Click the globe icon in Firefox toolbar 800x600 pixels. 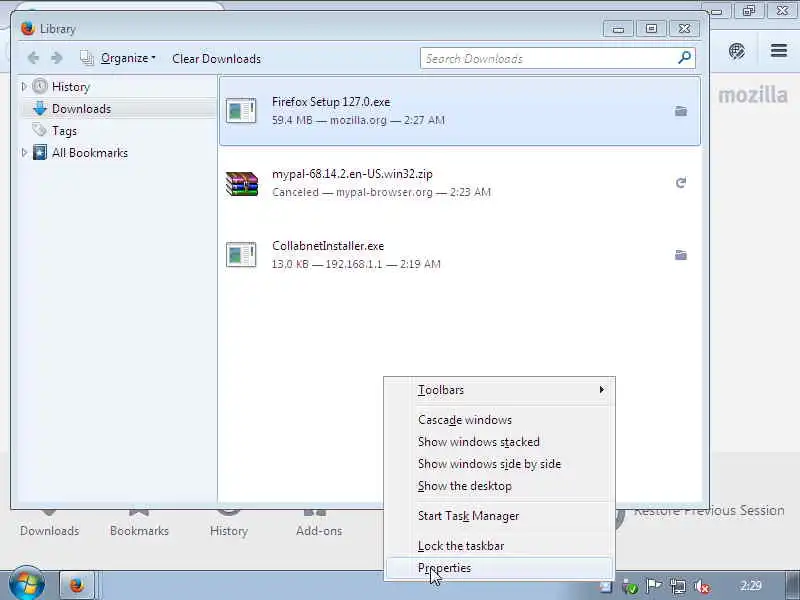[737, 51]
